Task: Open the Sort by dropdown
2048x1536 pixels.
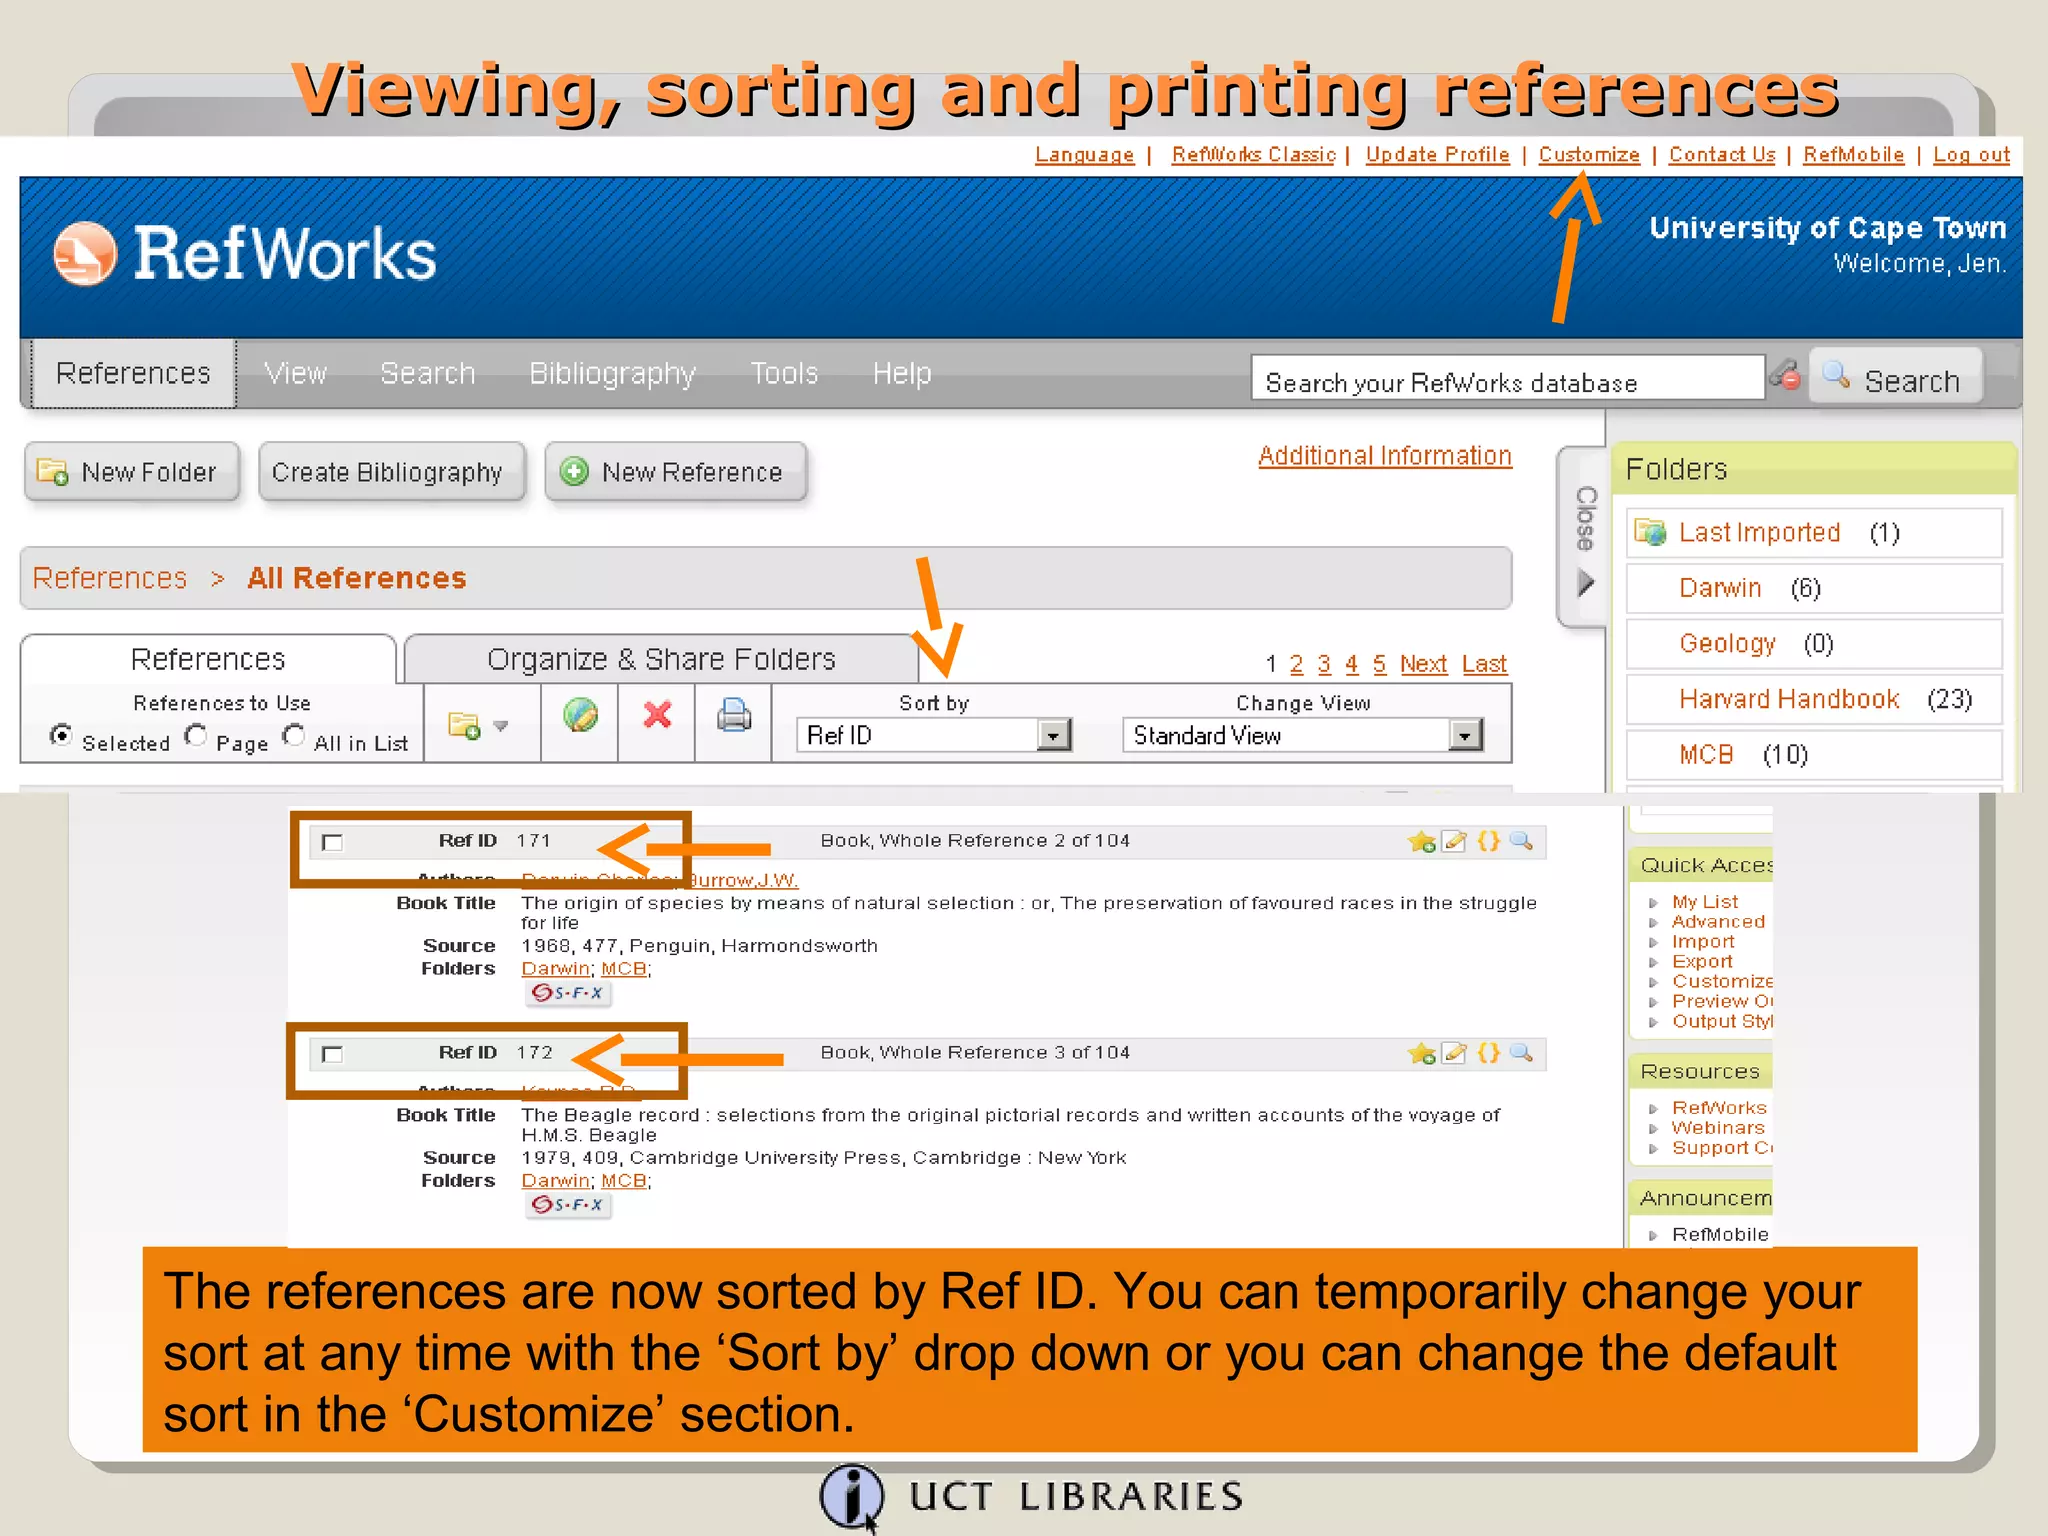Action: (x=934, y=735)
